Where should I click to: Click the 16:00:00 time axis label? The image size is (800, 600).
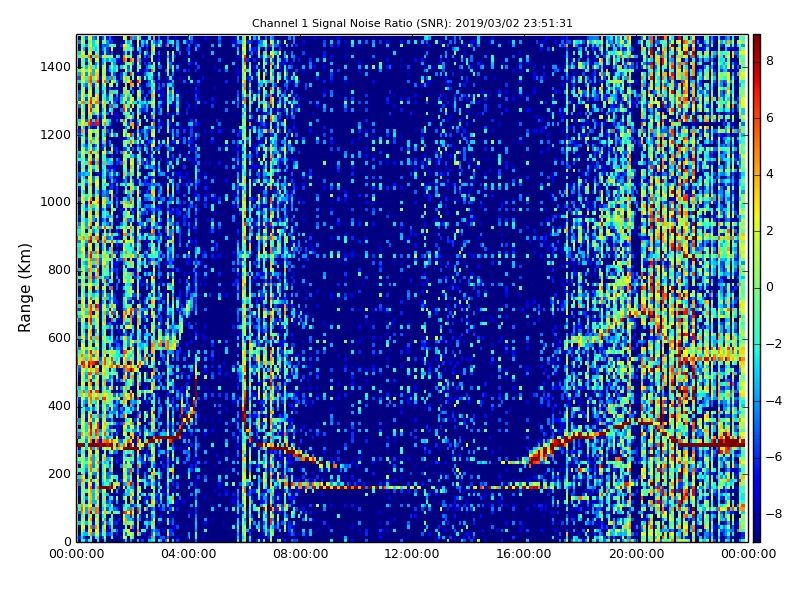click(x=524, y=554)
